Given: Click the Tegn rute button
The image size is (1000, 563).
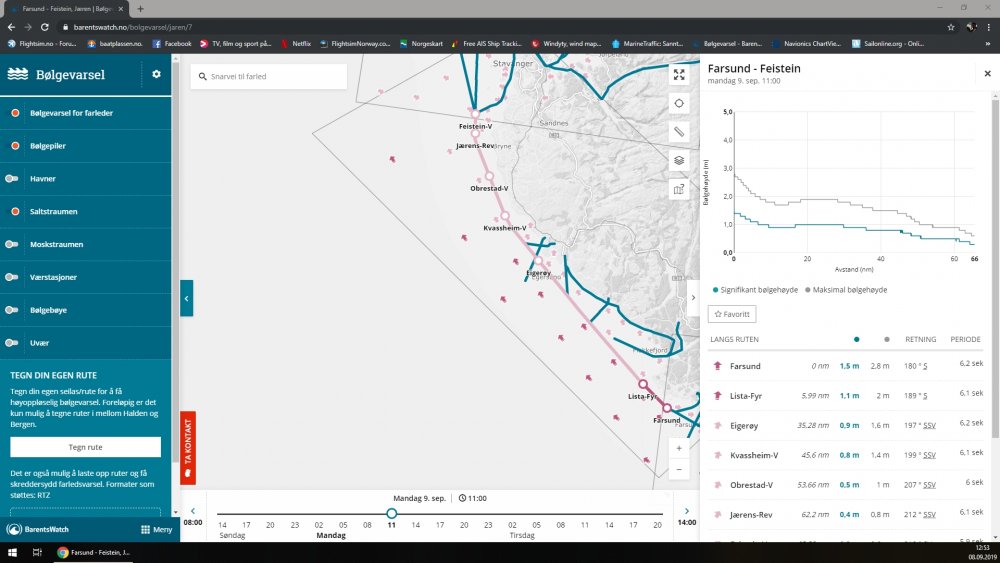Looking at the screenshot, I should (85, 447).
